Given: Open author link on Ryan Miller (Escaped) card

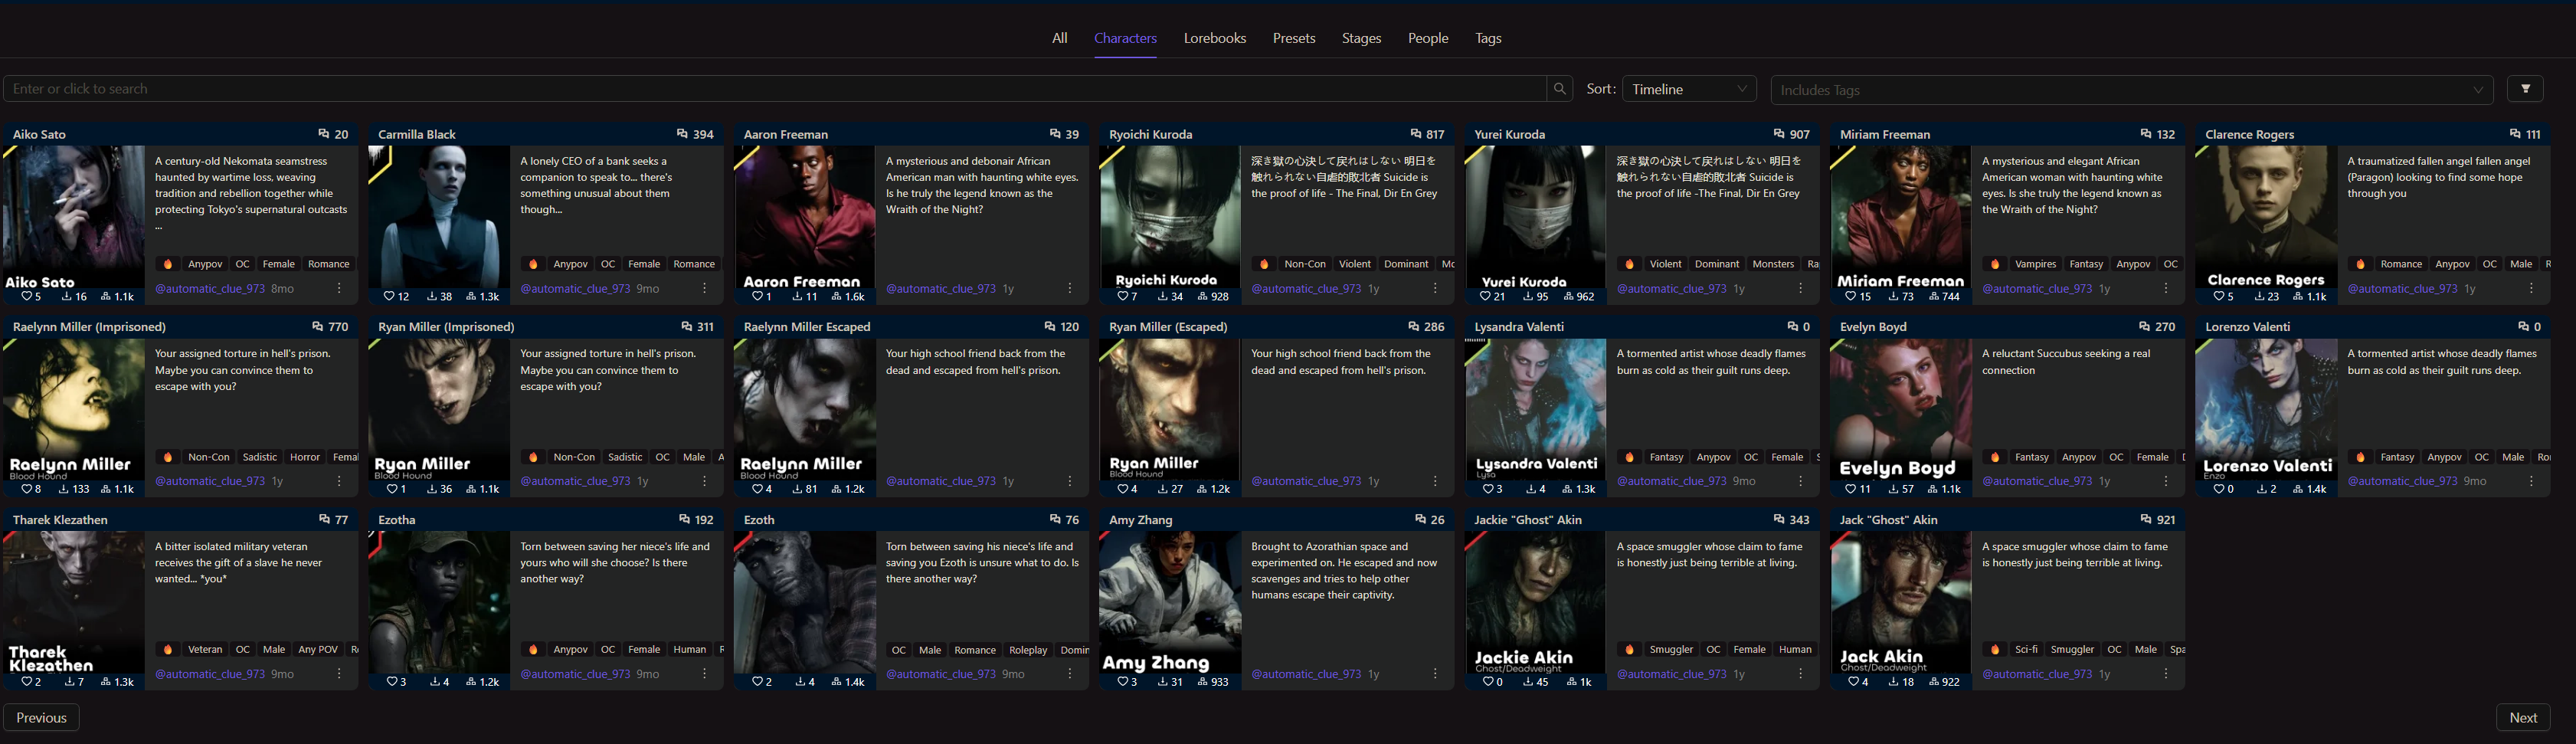Looking at the screenshot, I should [x=1306, y=481].
